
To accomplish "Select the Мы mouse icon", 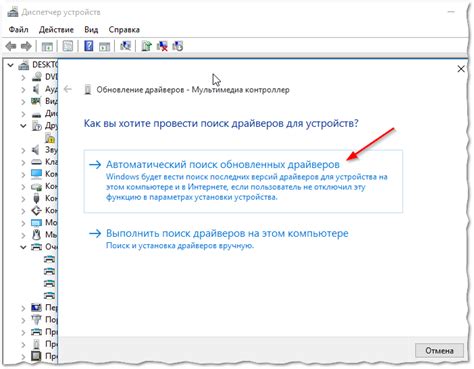I will tap(36, 235).
